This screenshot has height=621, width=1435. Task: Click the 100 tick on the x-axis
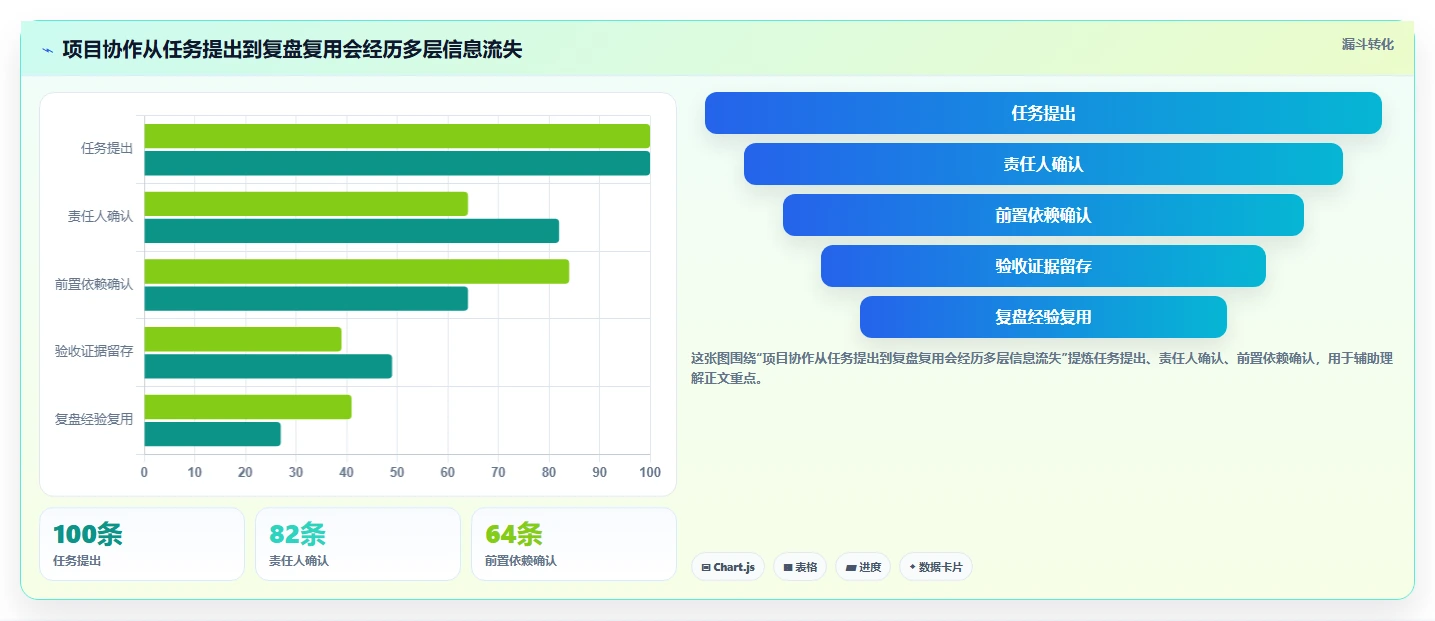650,472
